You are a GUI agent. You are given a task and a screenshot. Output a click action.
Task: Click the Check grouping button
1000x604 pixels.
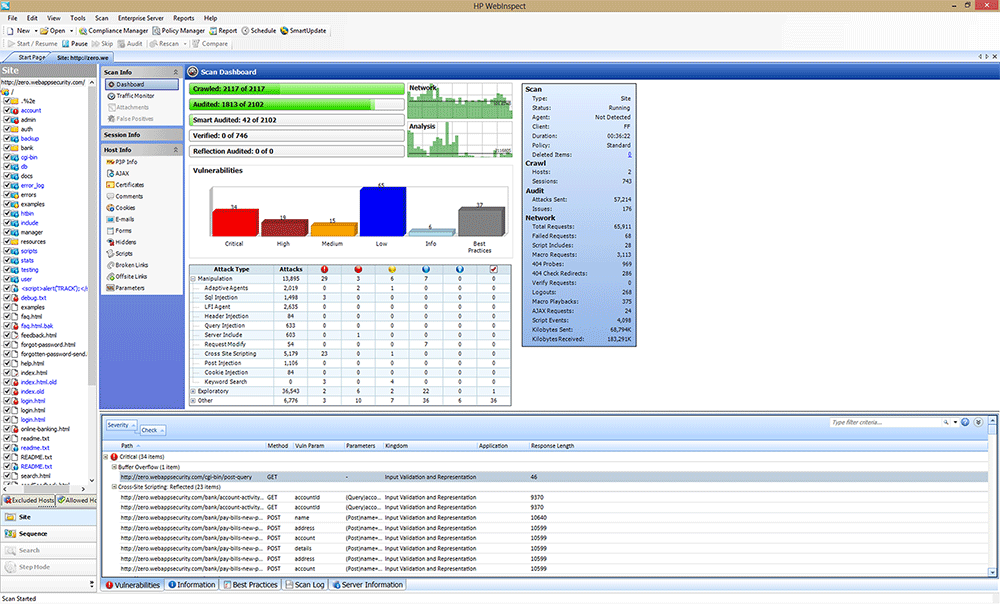tap(152, 430)
